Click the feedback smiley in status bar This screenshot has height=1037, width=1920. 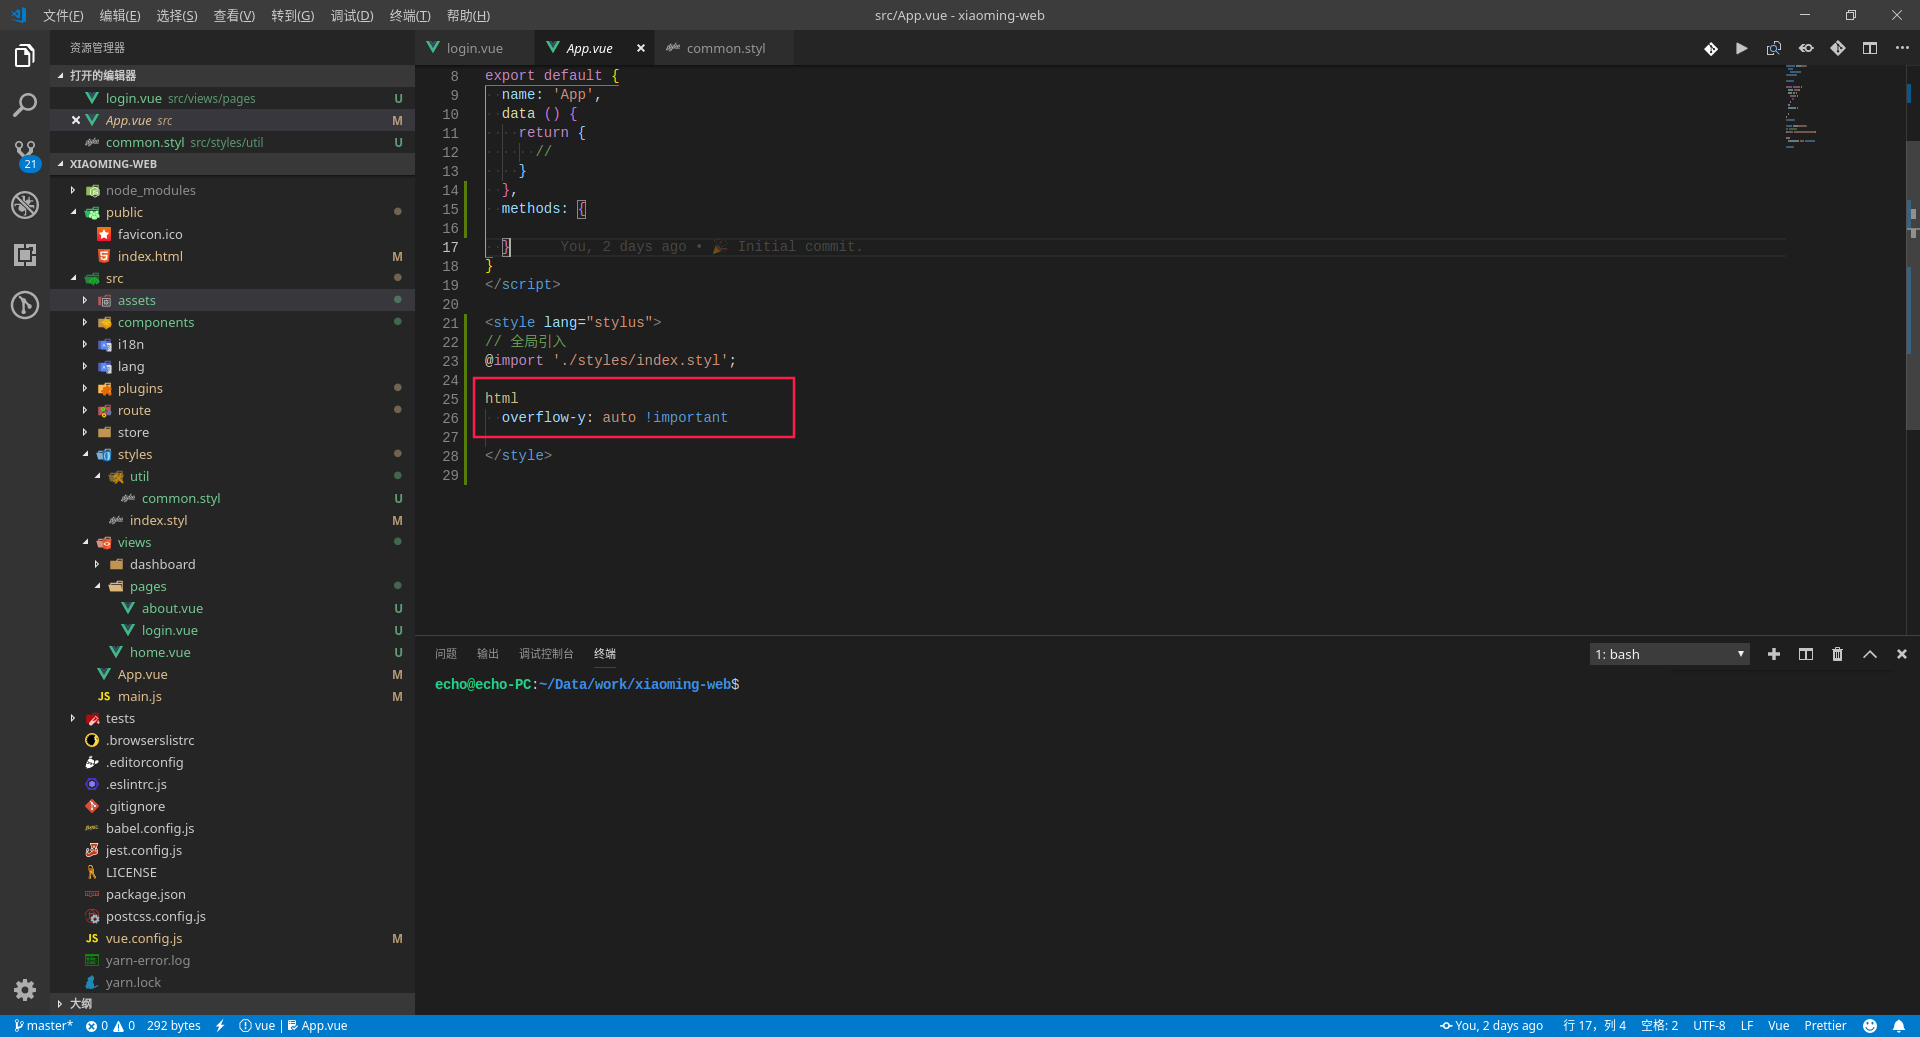[1870, 1026]
